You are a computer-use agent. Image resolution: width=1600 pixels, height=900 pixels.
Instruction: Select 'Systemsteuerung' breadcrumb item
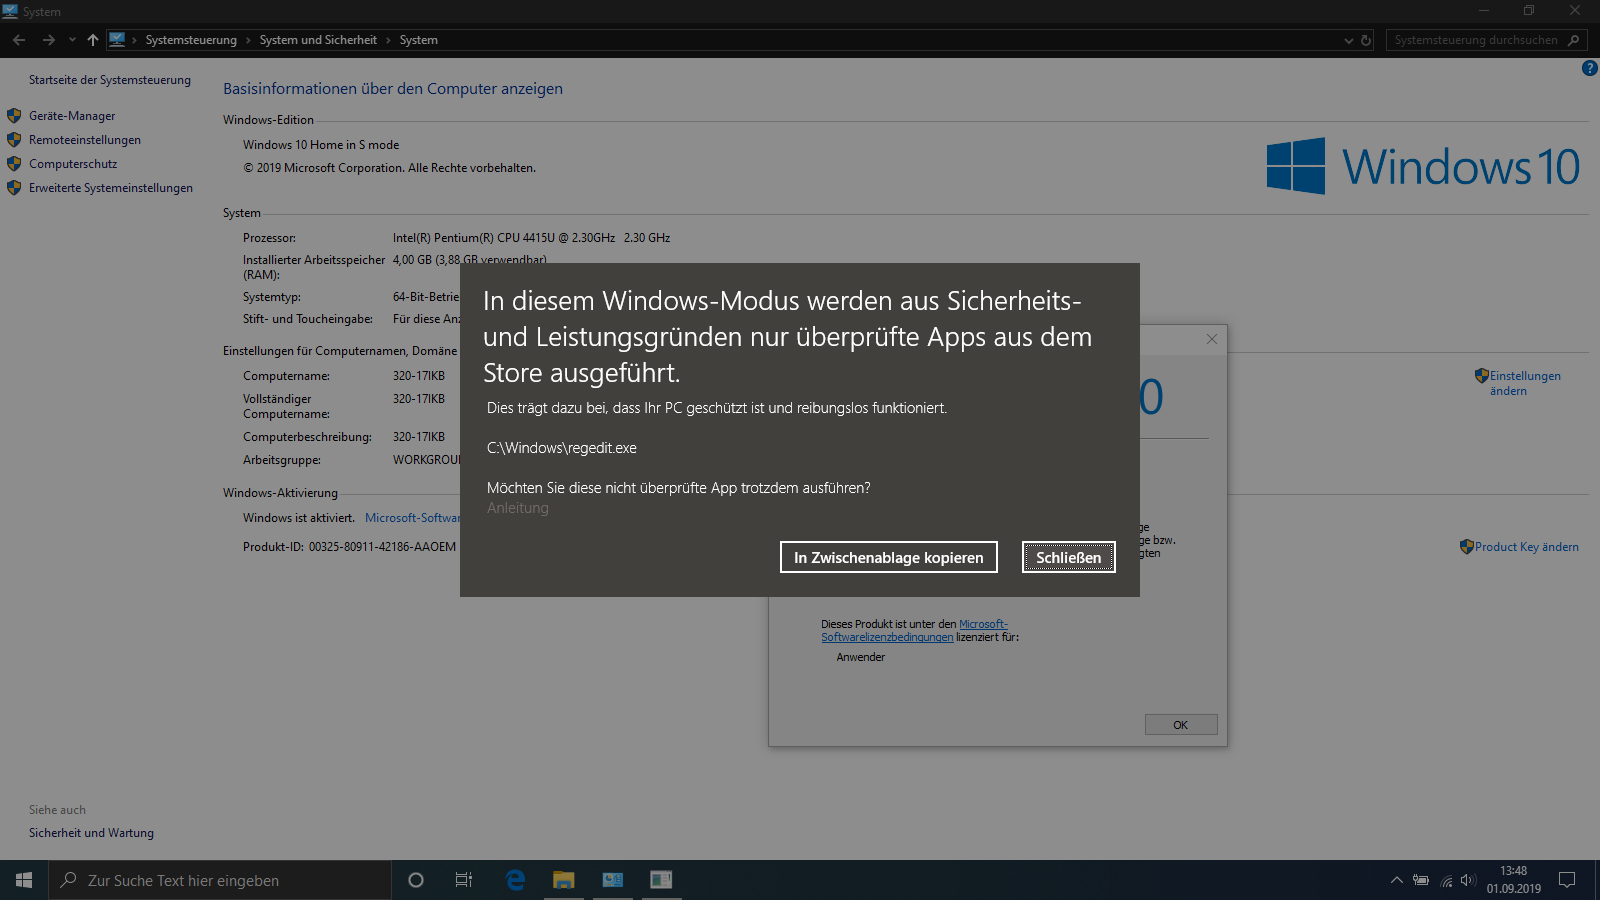[x=191, y=40]
